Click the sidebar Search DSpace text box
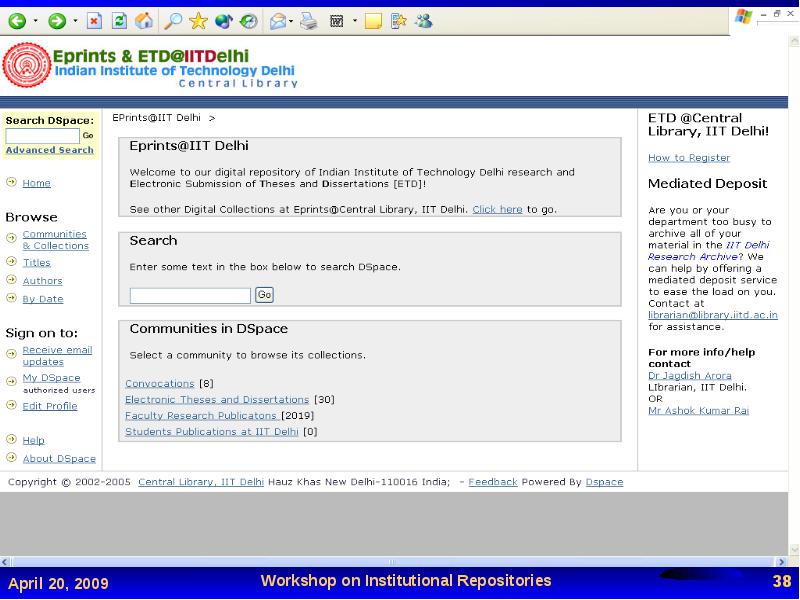The width and height of the screenshot is (800, 600). point(42,136)
